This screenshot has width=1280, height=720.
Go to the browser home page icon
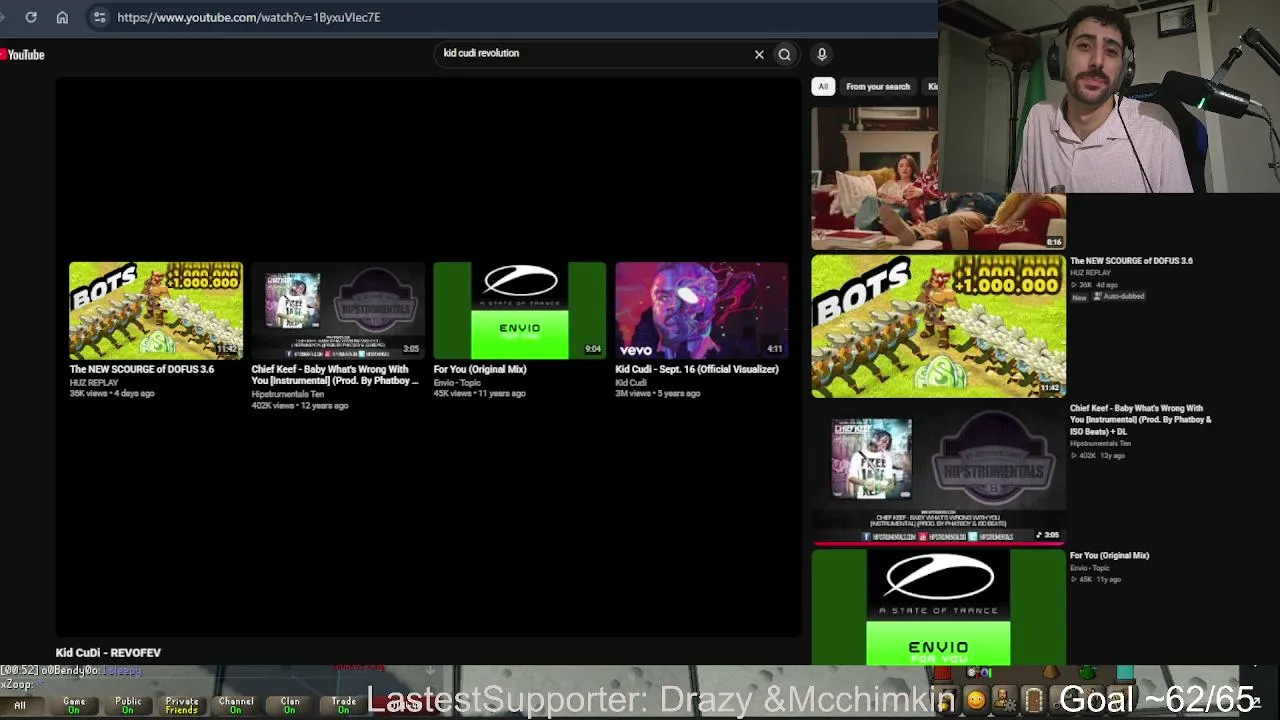click(62, 17)
